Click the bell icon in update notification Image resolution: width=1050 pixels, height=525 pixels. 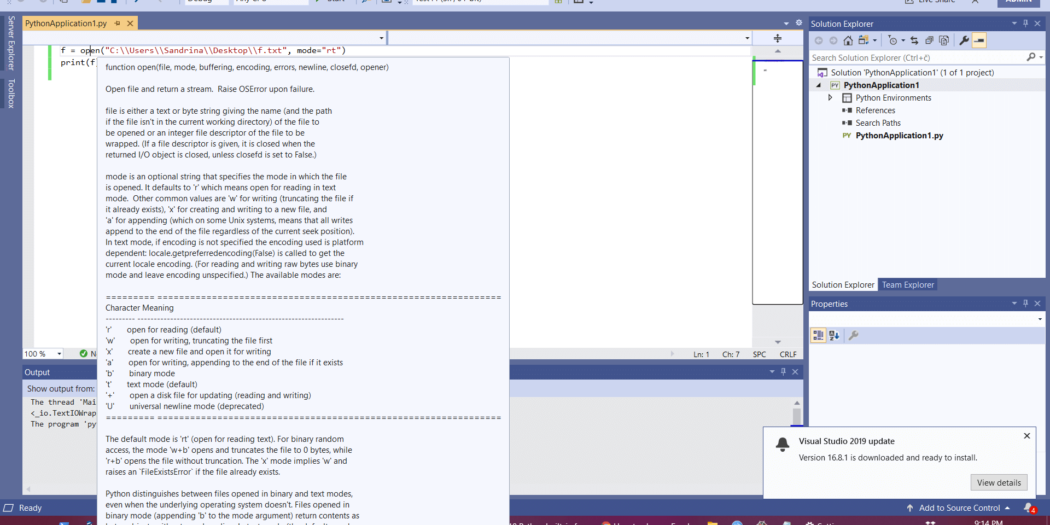tap(781, 445)
